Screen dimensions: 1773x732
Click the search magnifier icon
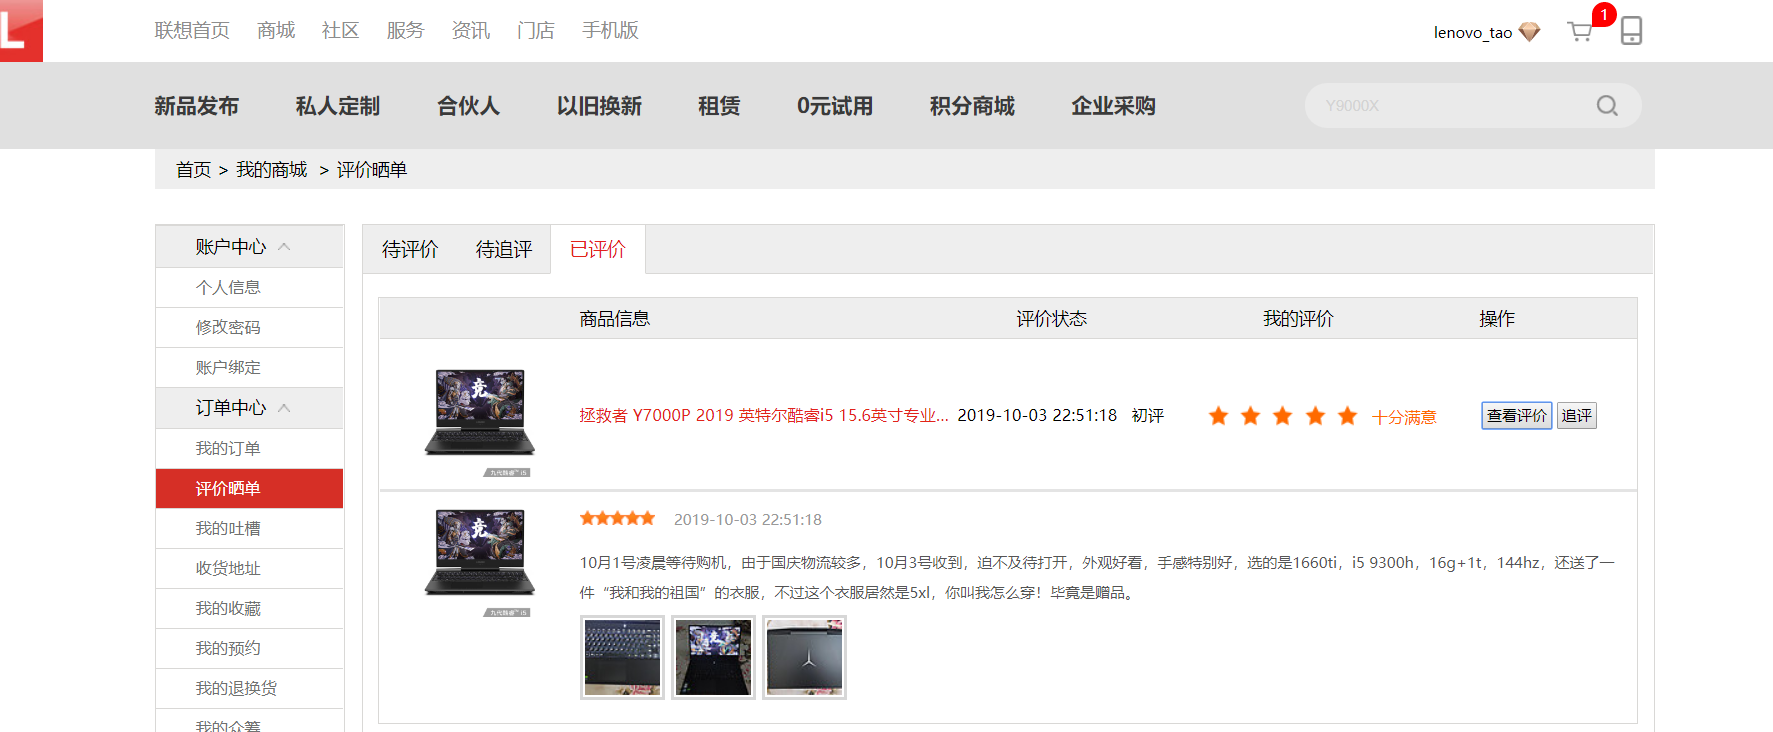point(1607,106)
